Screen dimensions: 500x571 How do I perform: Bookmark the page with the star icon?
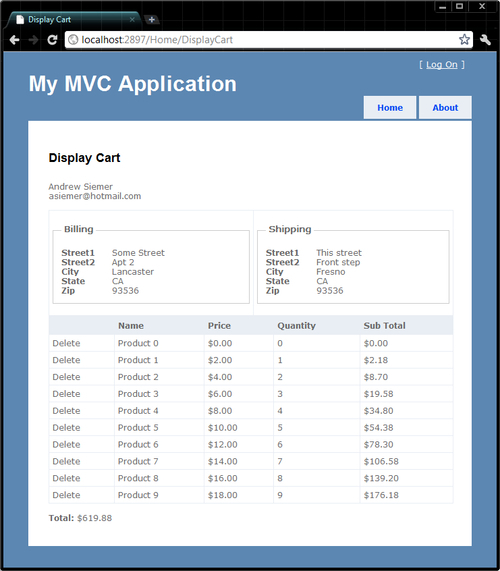tap(464, 39)
